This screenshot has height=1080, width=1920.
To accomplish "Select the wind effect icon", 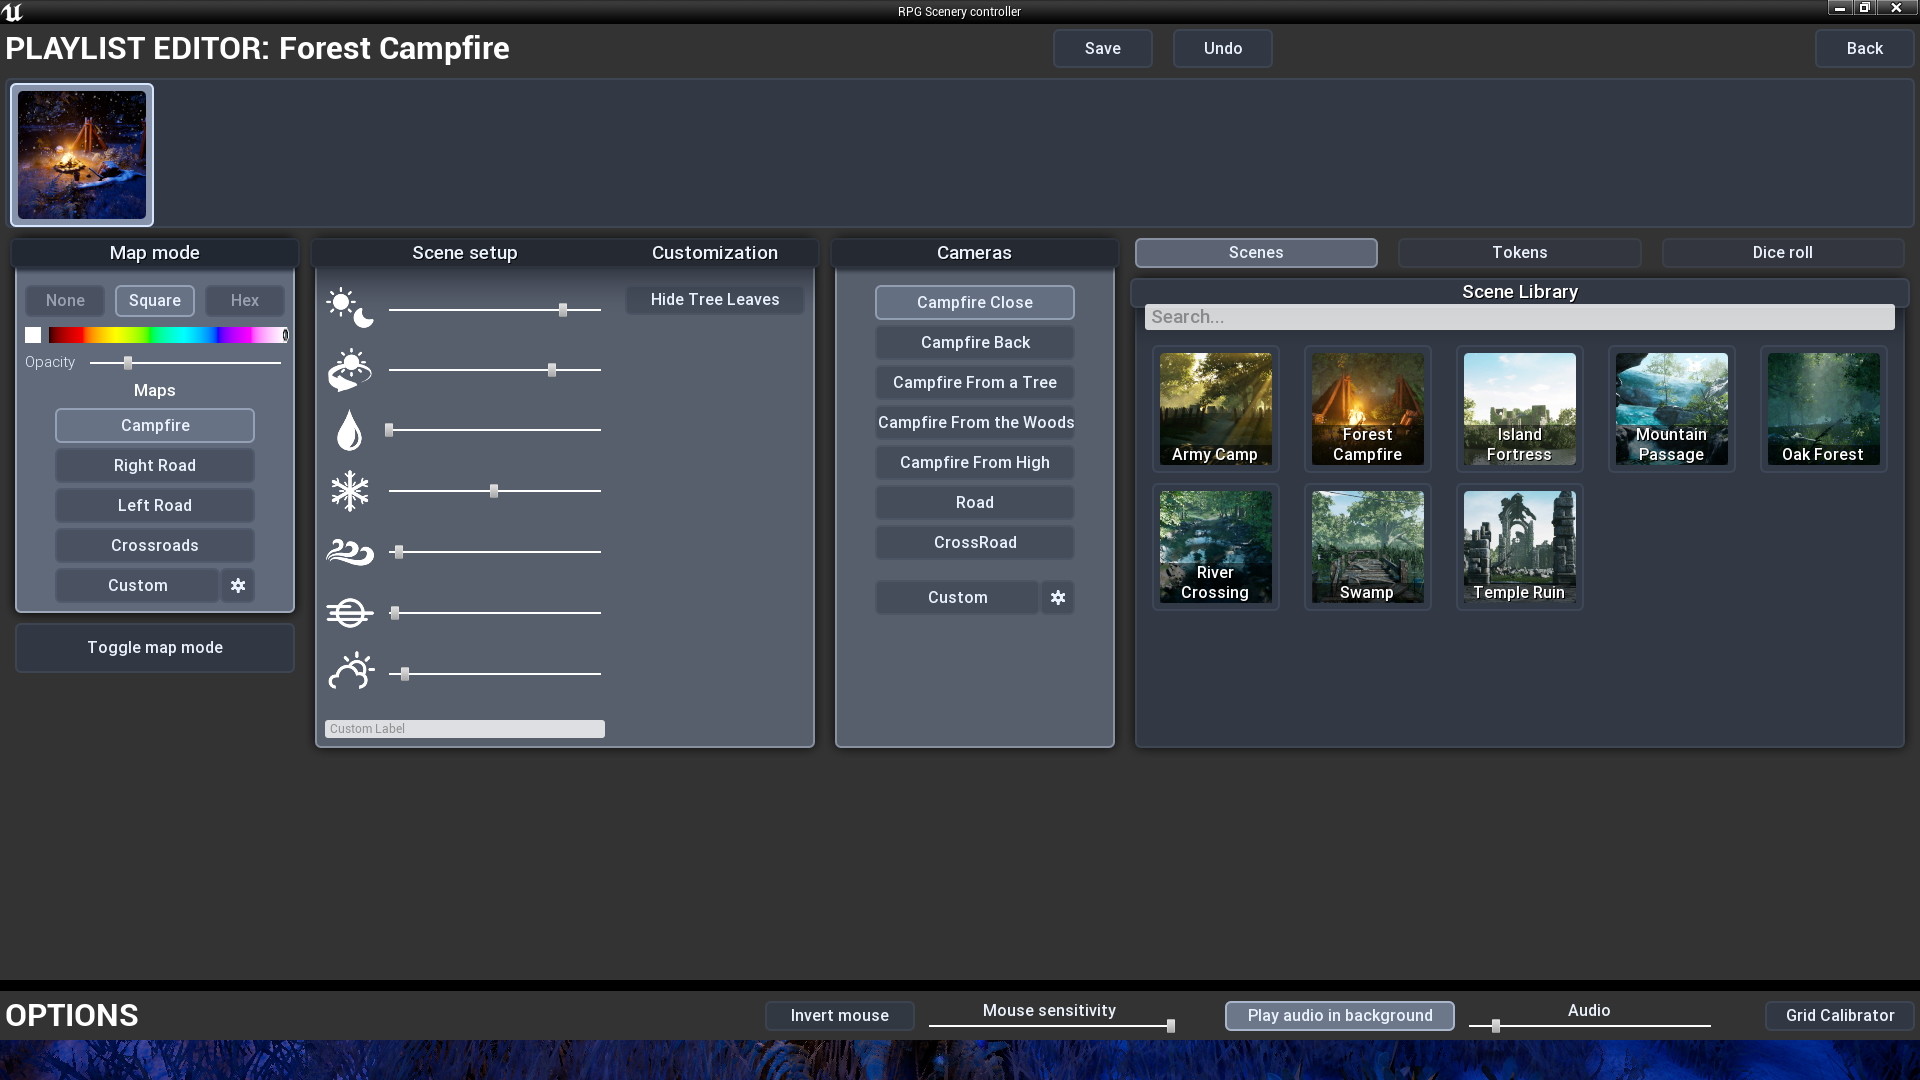I will [350, 551].
